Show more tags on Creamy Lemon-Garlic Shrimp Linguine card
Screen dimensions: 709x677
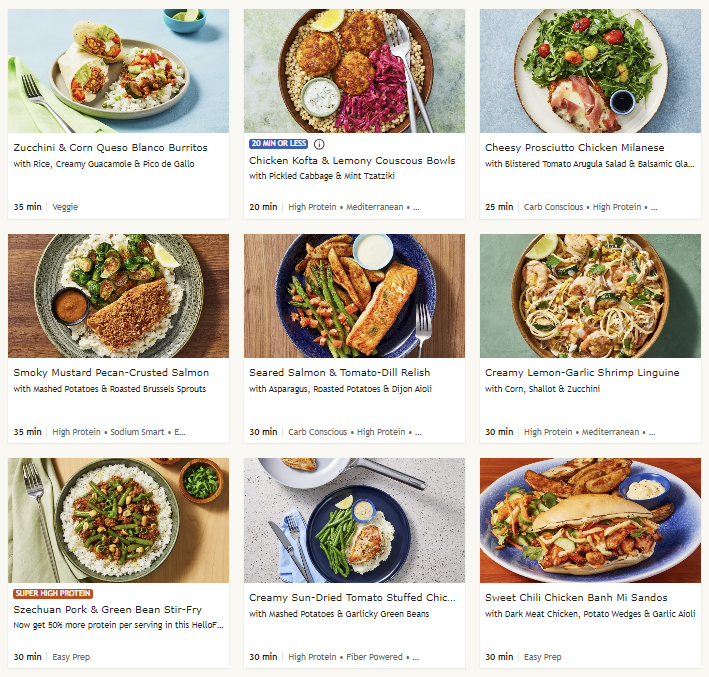click(653, 432)
